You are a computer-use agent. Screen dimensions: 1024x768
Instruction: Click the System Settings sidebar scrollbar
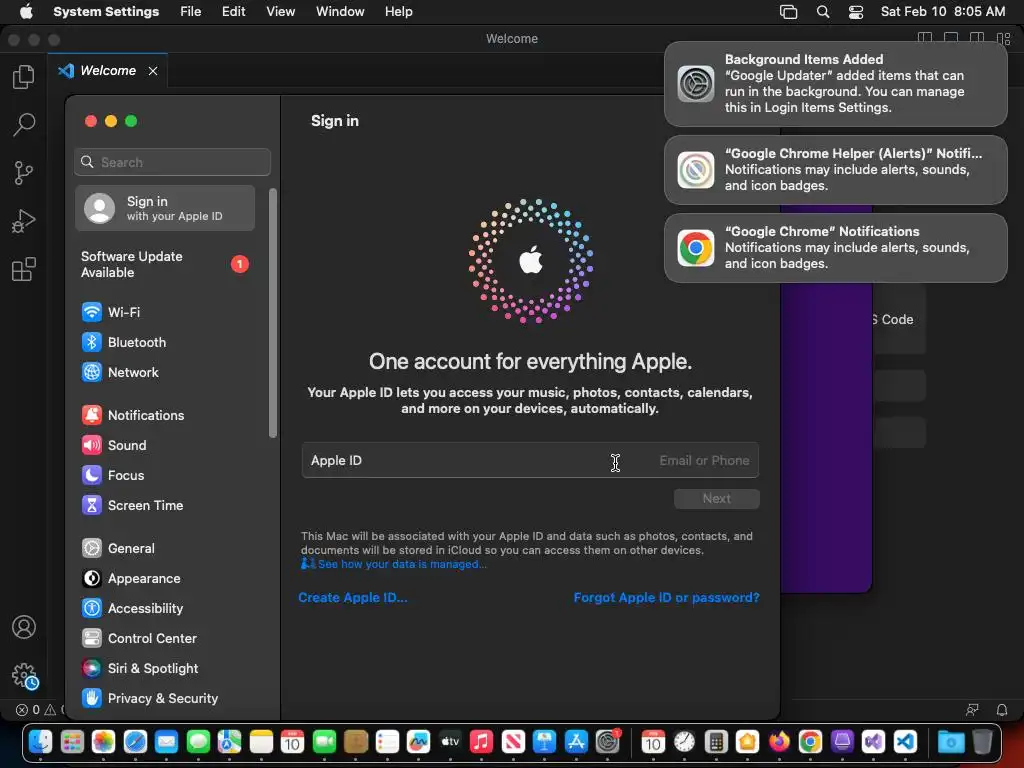coord(273,313)
